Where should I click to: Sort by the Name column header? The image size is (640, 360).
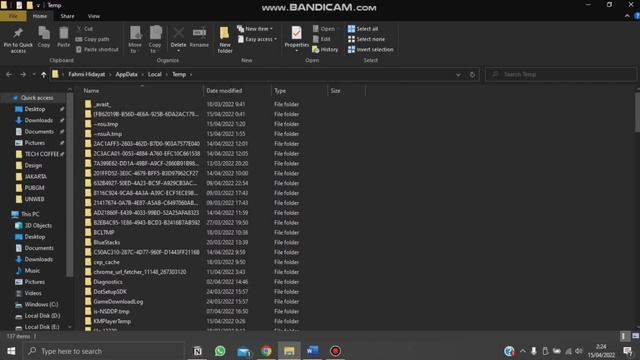point(142,91)
